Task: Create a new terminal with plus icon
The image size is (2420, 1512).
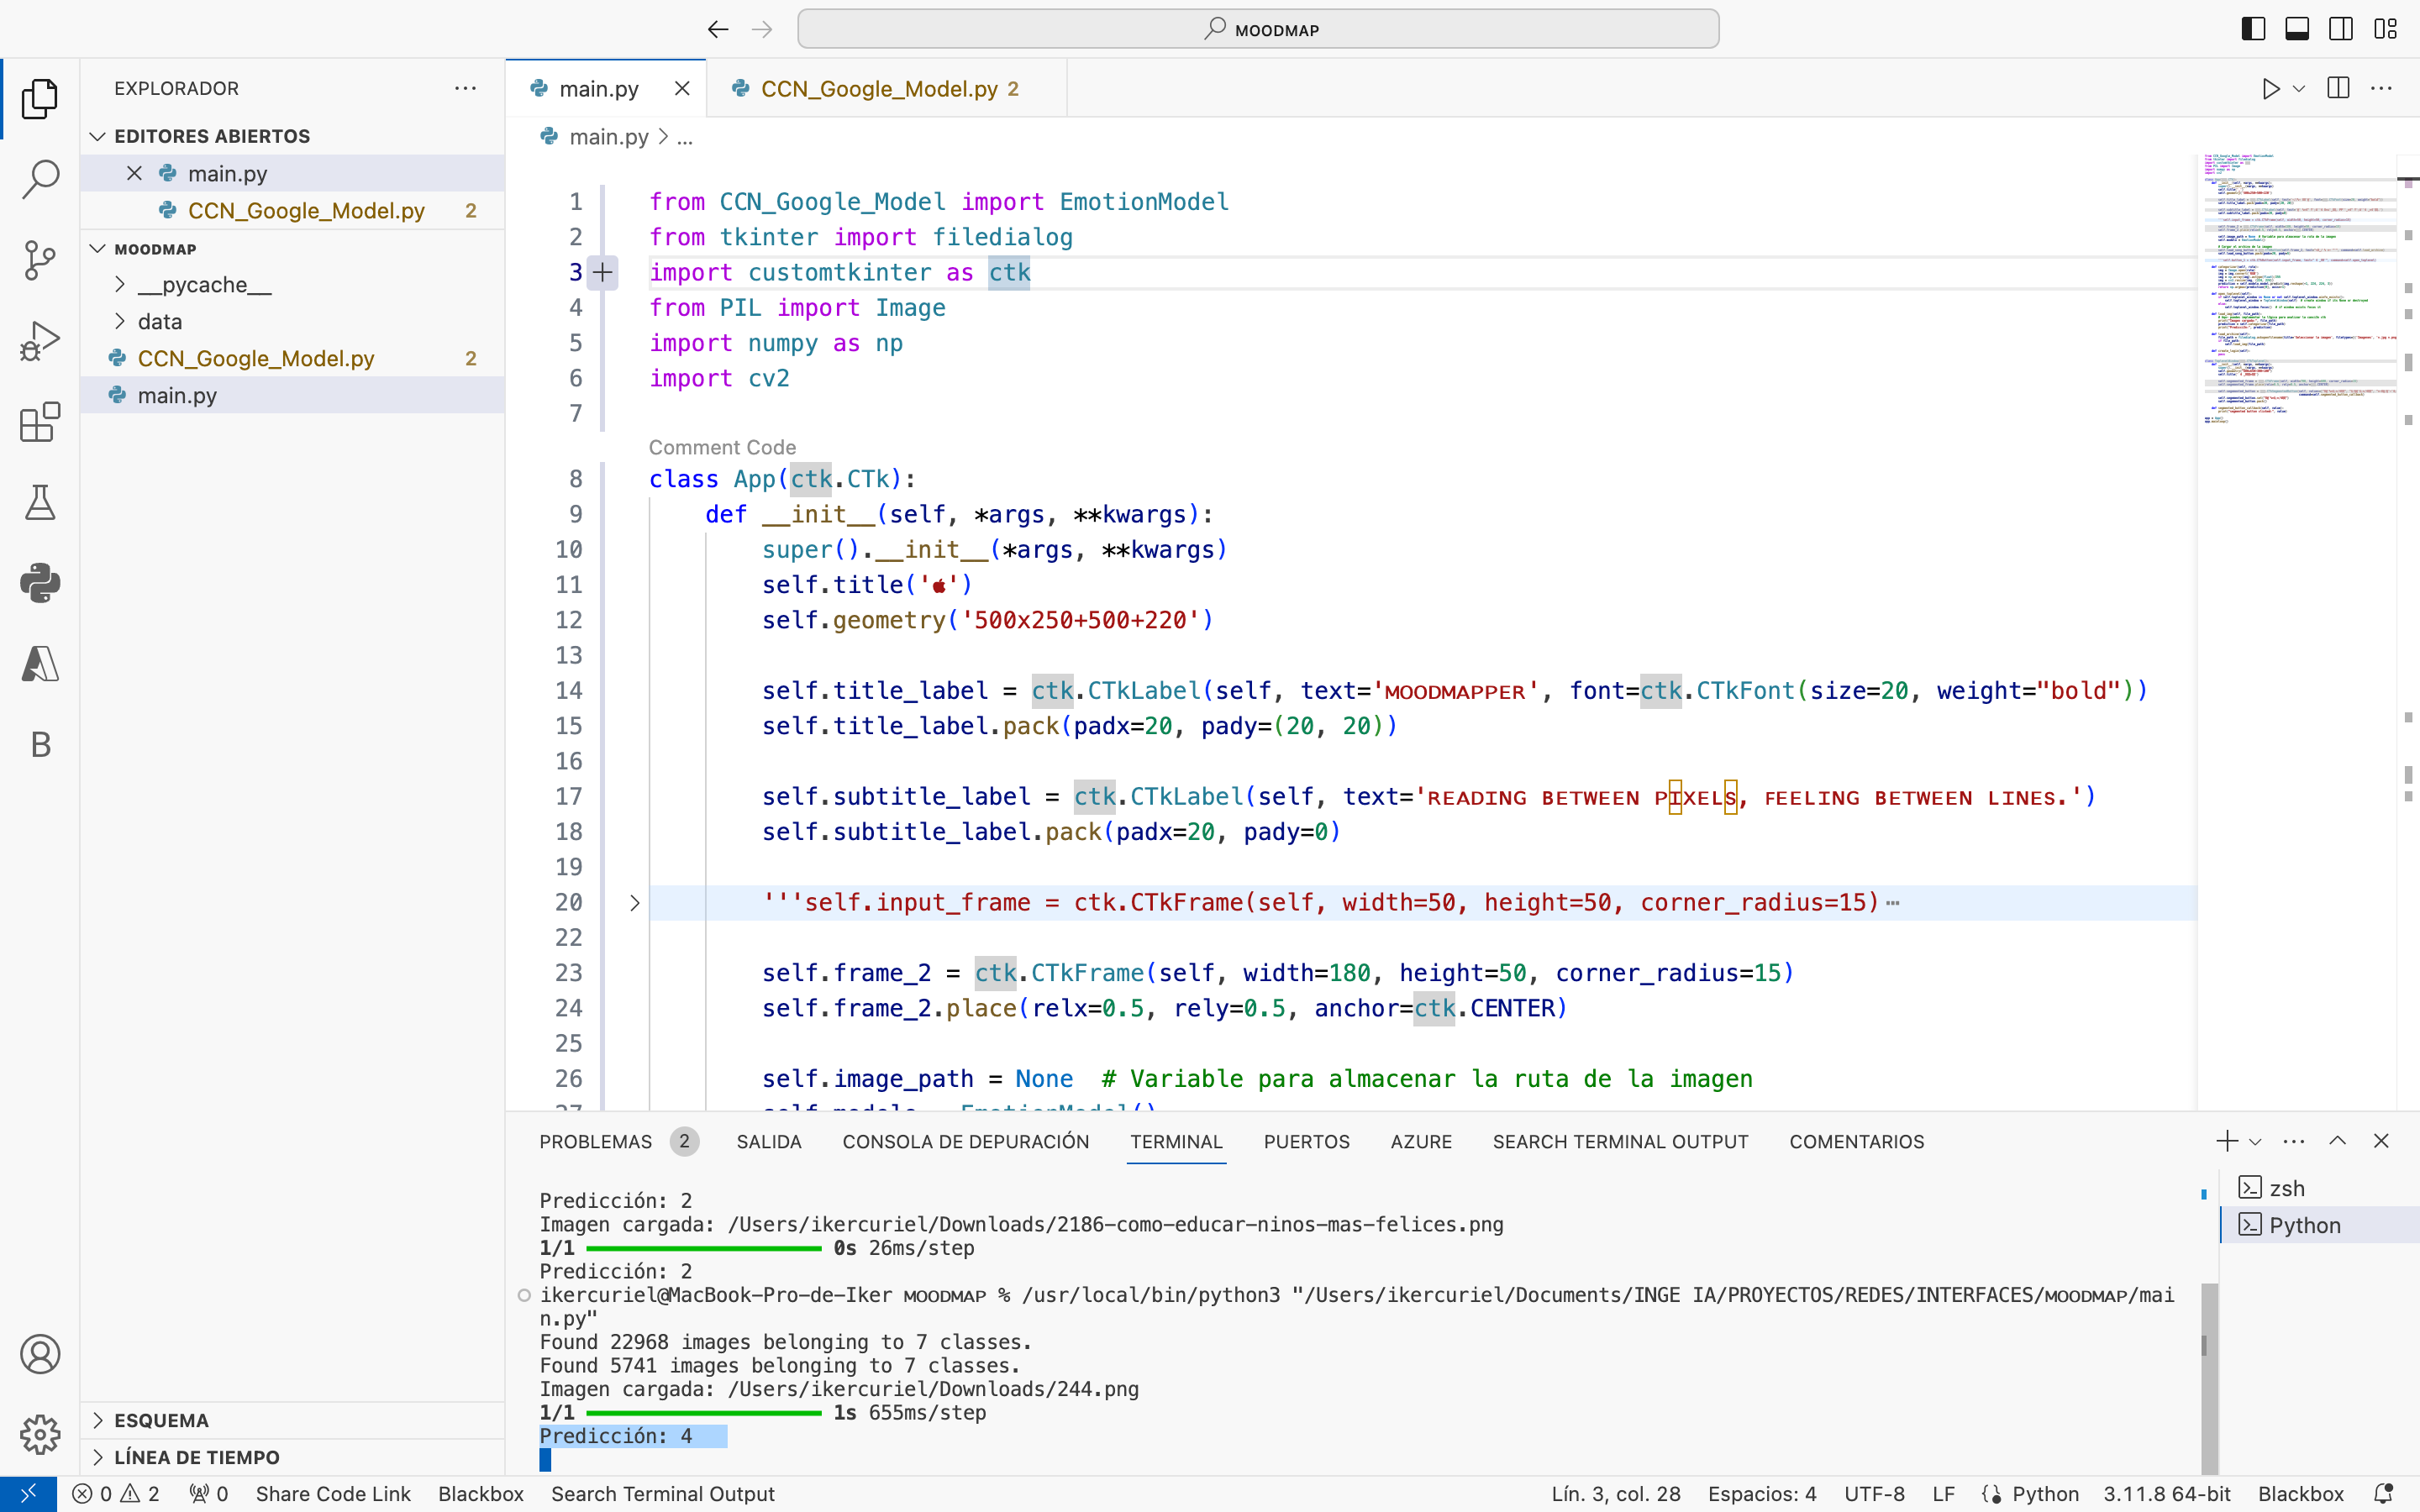Action: tap(2227, 1141)
